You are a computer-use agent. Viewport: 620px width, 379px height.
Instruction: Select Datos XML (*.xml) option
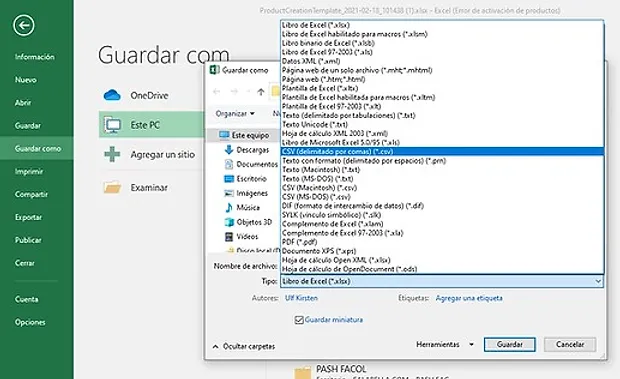click(442, 61)
